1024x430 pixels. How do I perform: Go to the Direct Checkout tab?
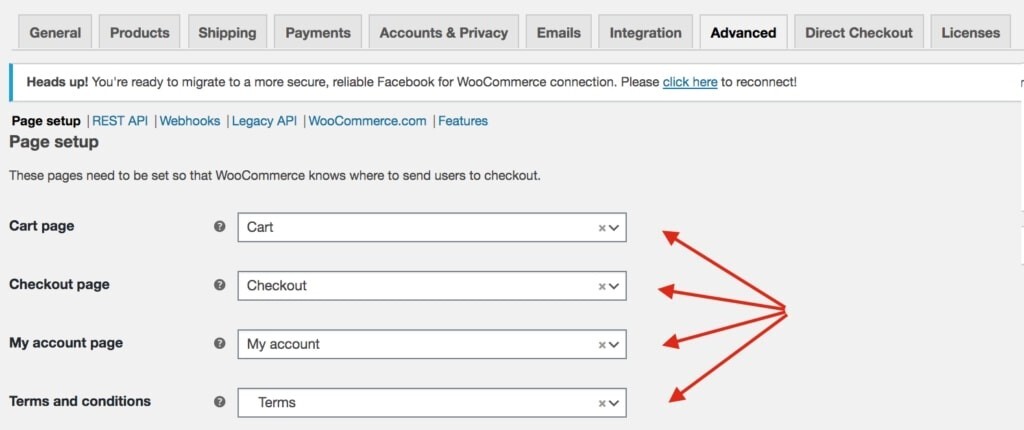pos(859,32)
